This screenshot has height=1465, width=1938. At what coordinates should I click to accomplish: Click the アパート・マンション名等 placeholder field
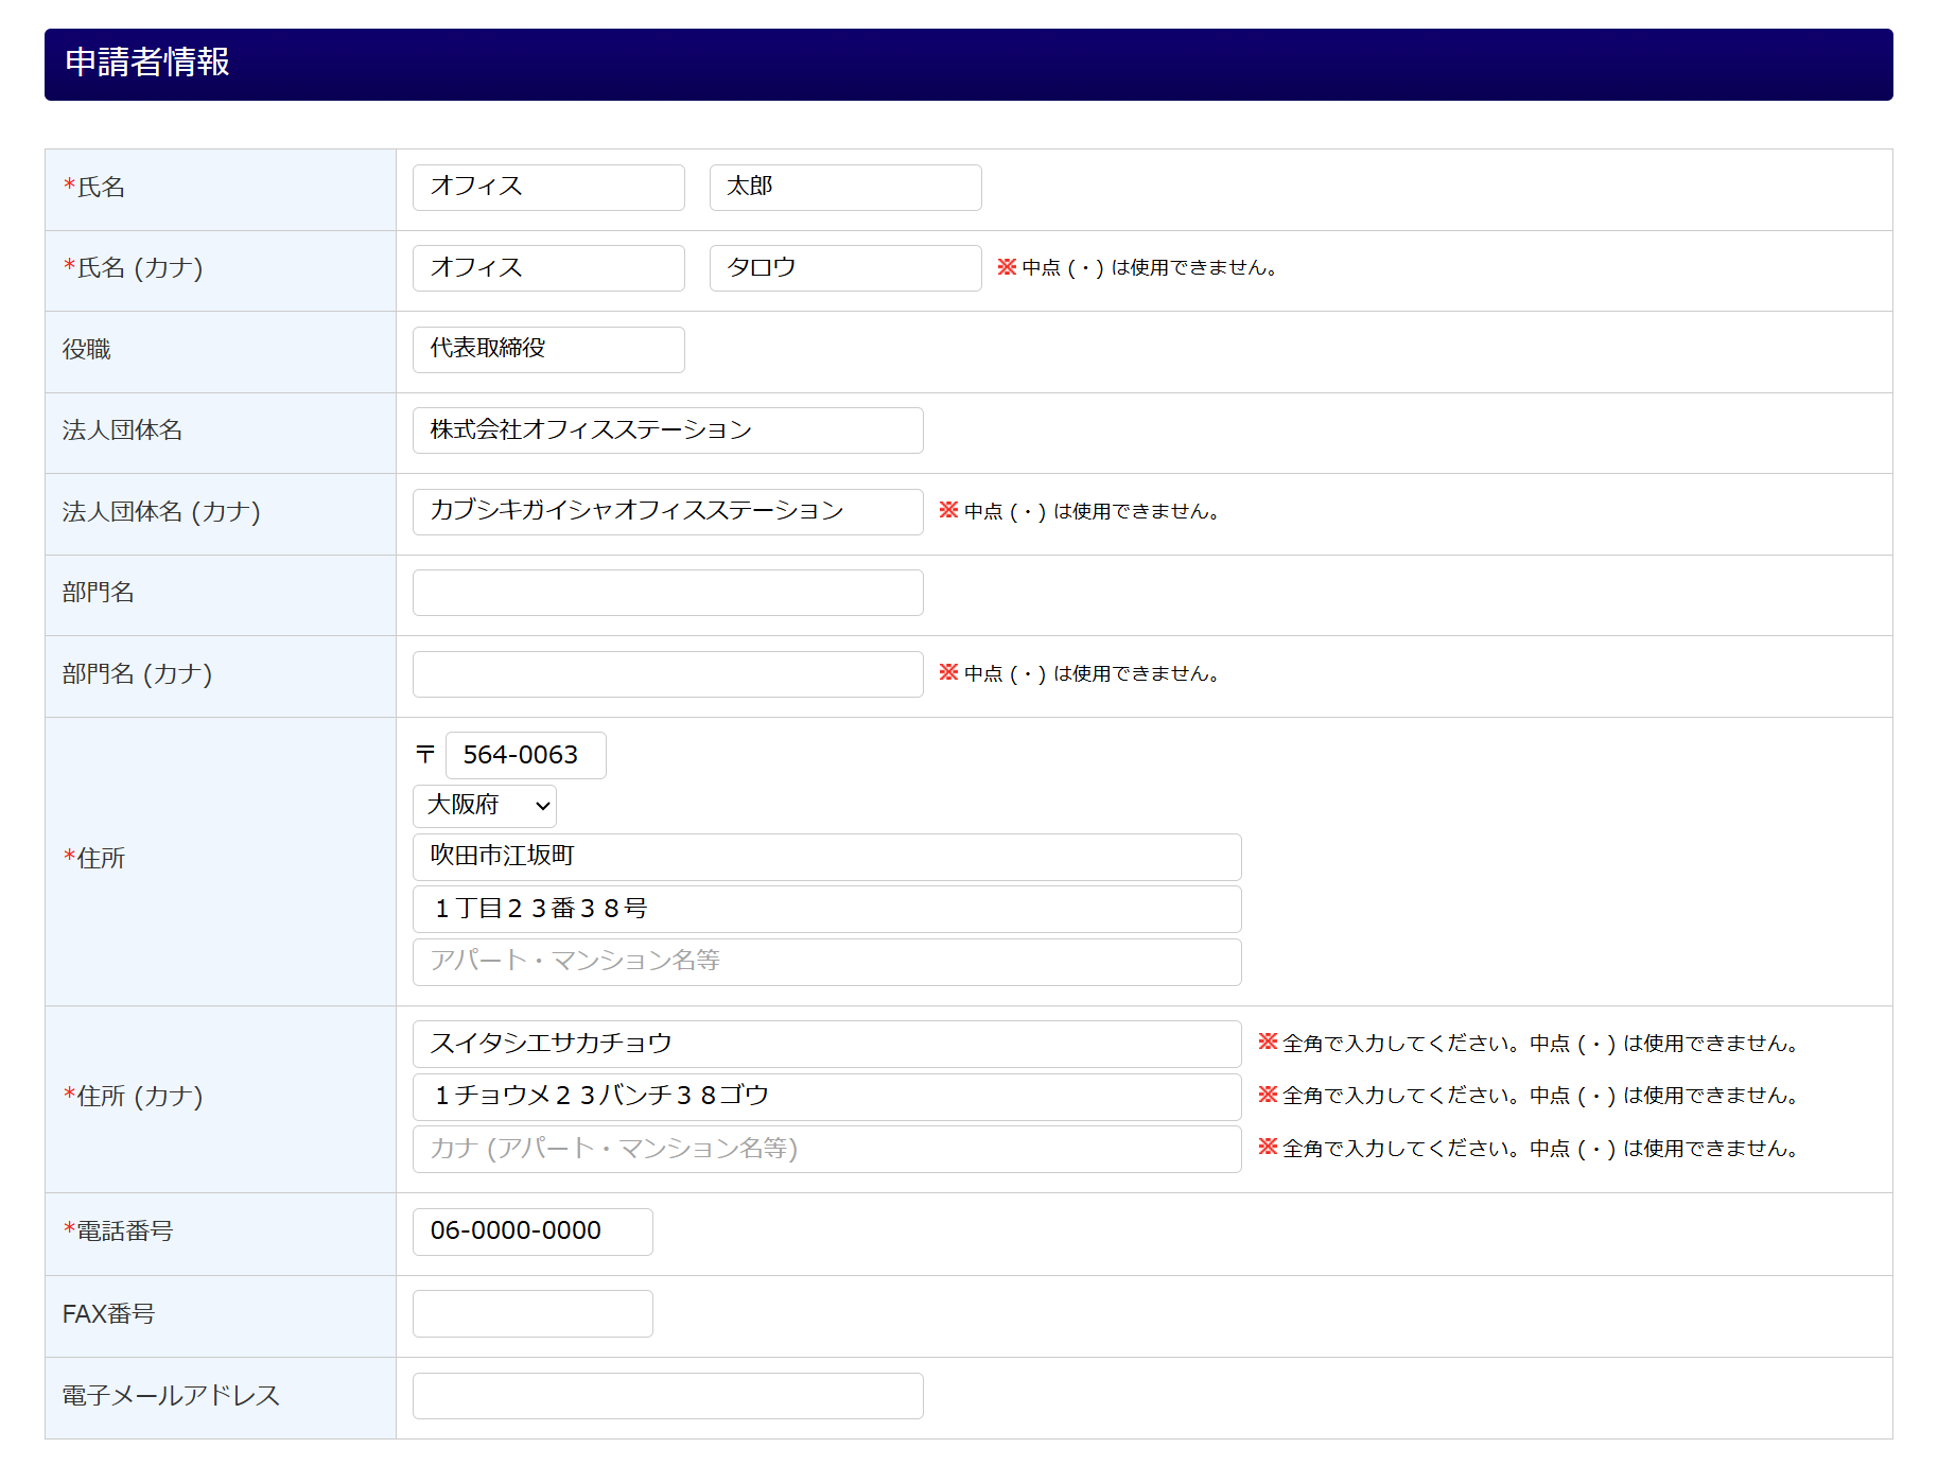coord(826,961)
